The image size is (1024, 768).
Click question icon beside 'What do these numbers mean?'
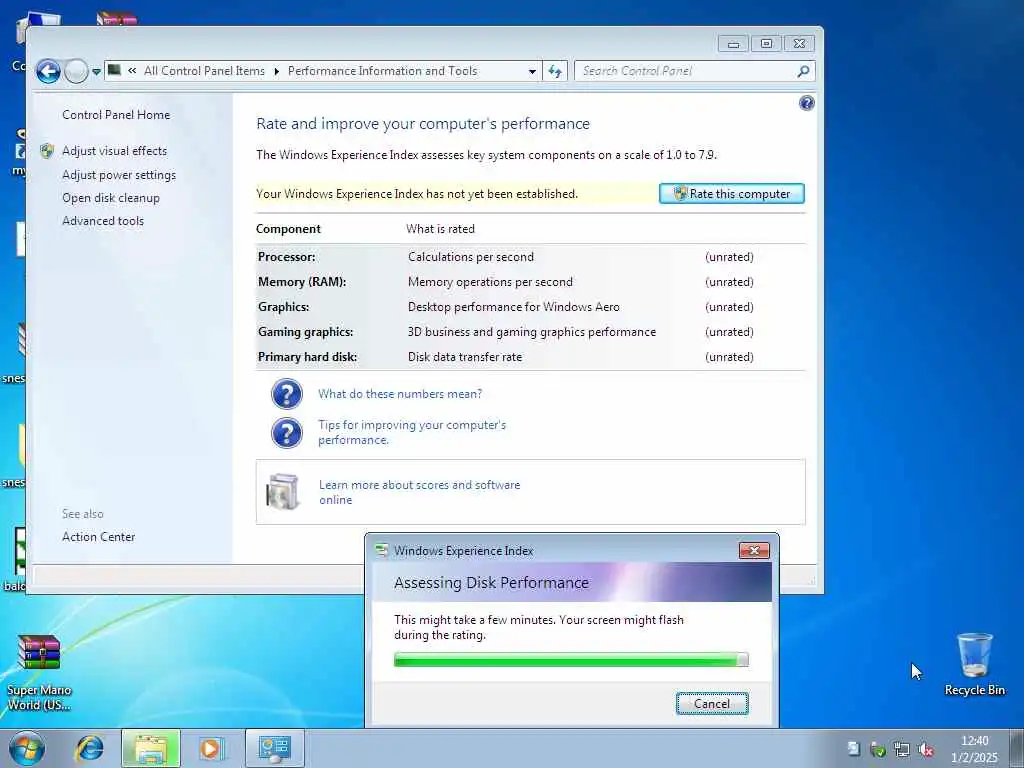coord(287,394)
